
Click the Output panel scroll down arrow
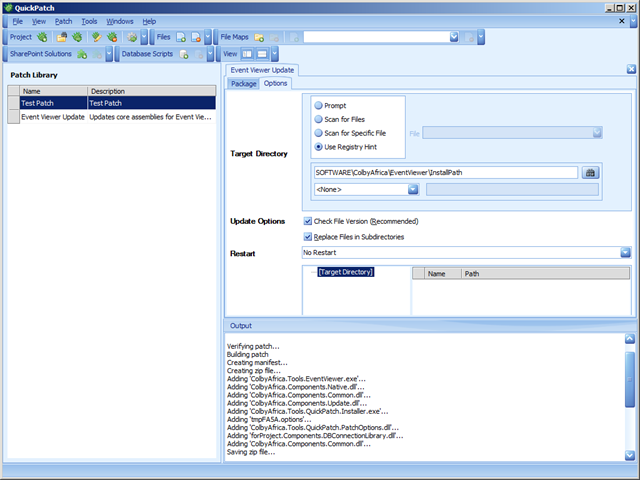point(630,455)
